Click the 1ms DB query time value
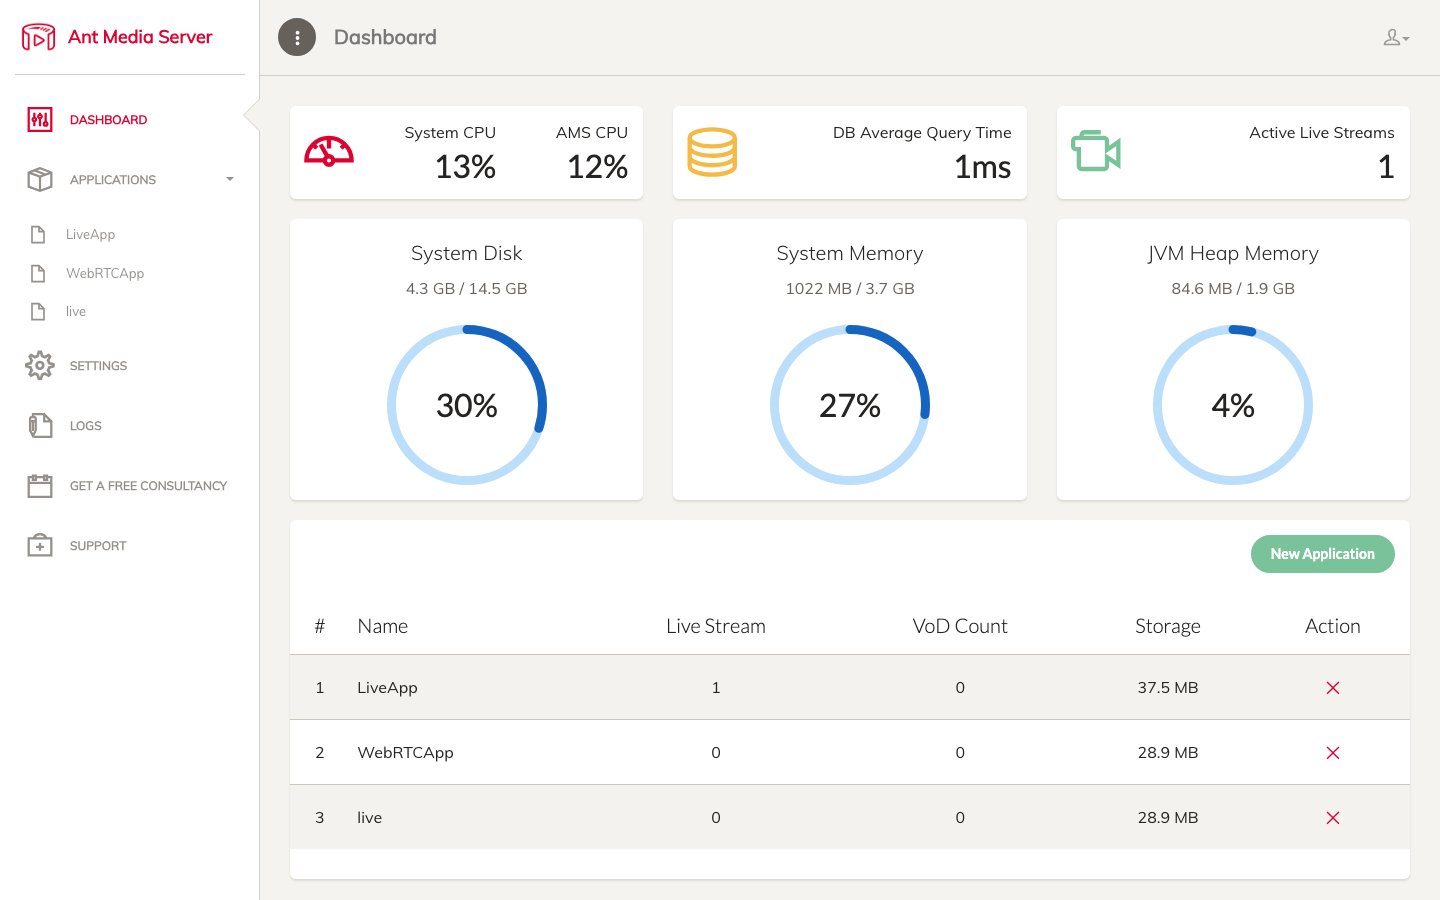Screen dimensions: 1440x900 [x=983, y=167]
